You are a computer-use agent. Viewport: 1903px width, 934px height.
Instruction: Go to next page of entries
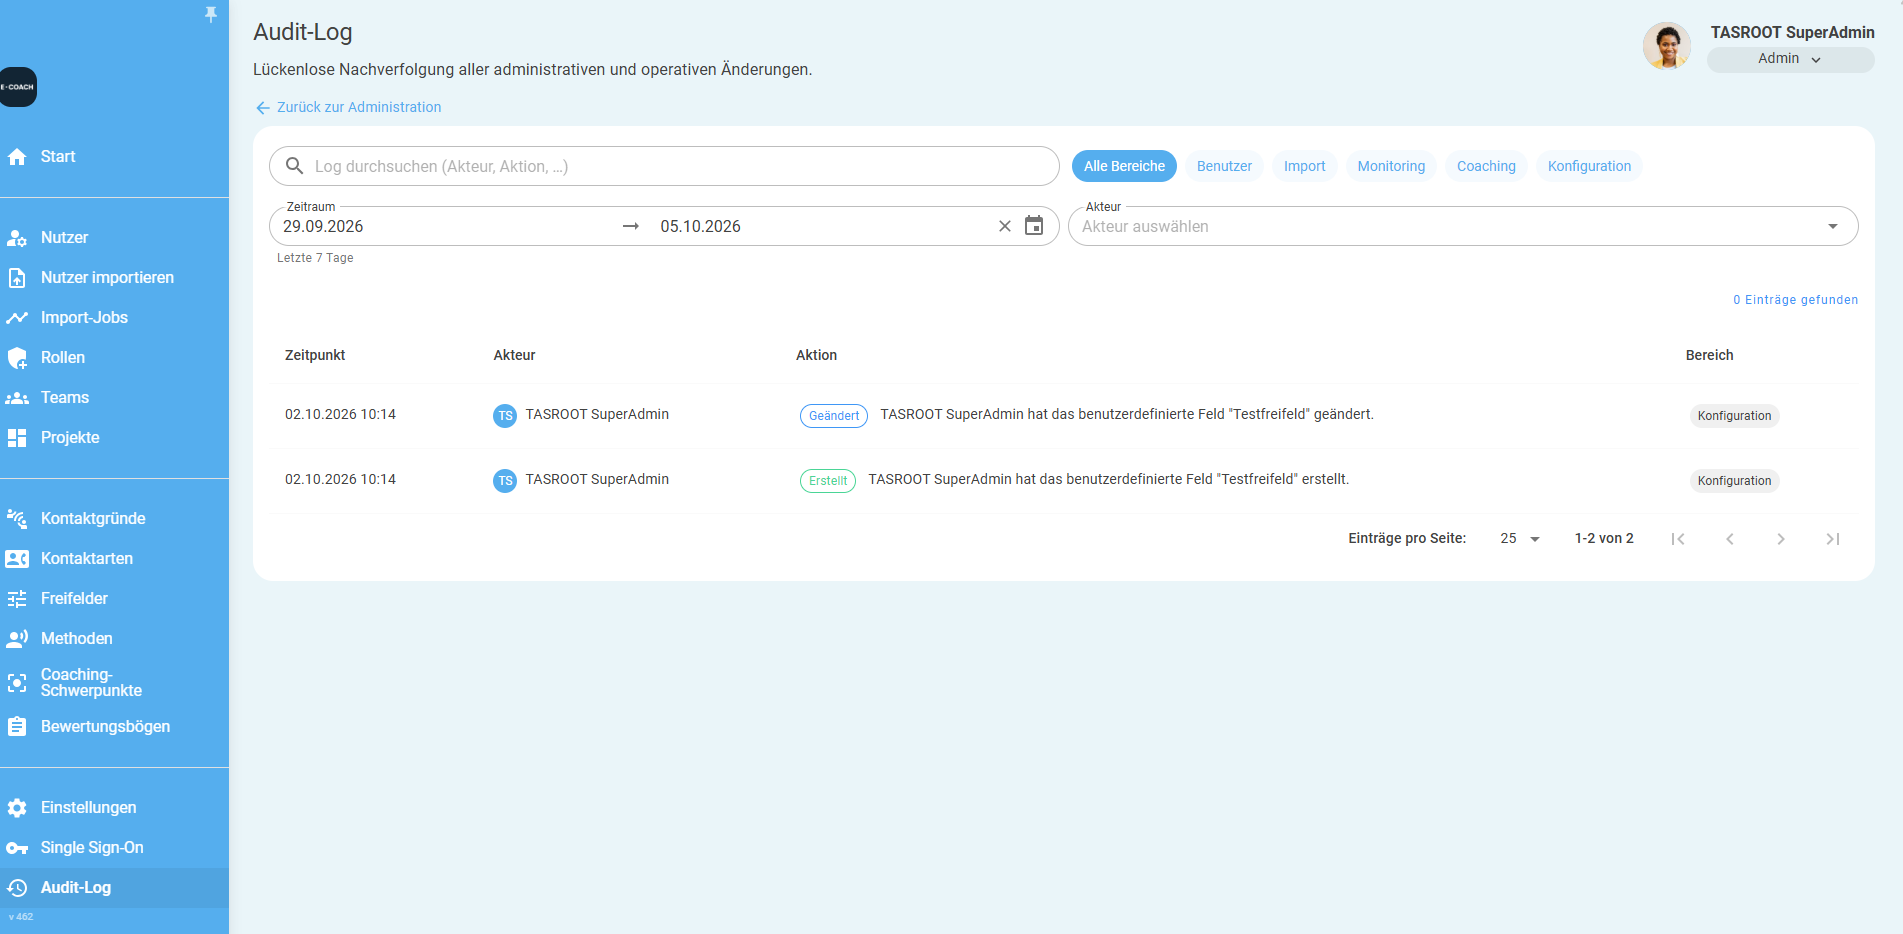[1781, 539]
